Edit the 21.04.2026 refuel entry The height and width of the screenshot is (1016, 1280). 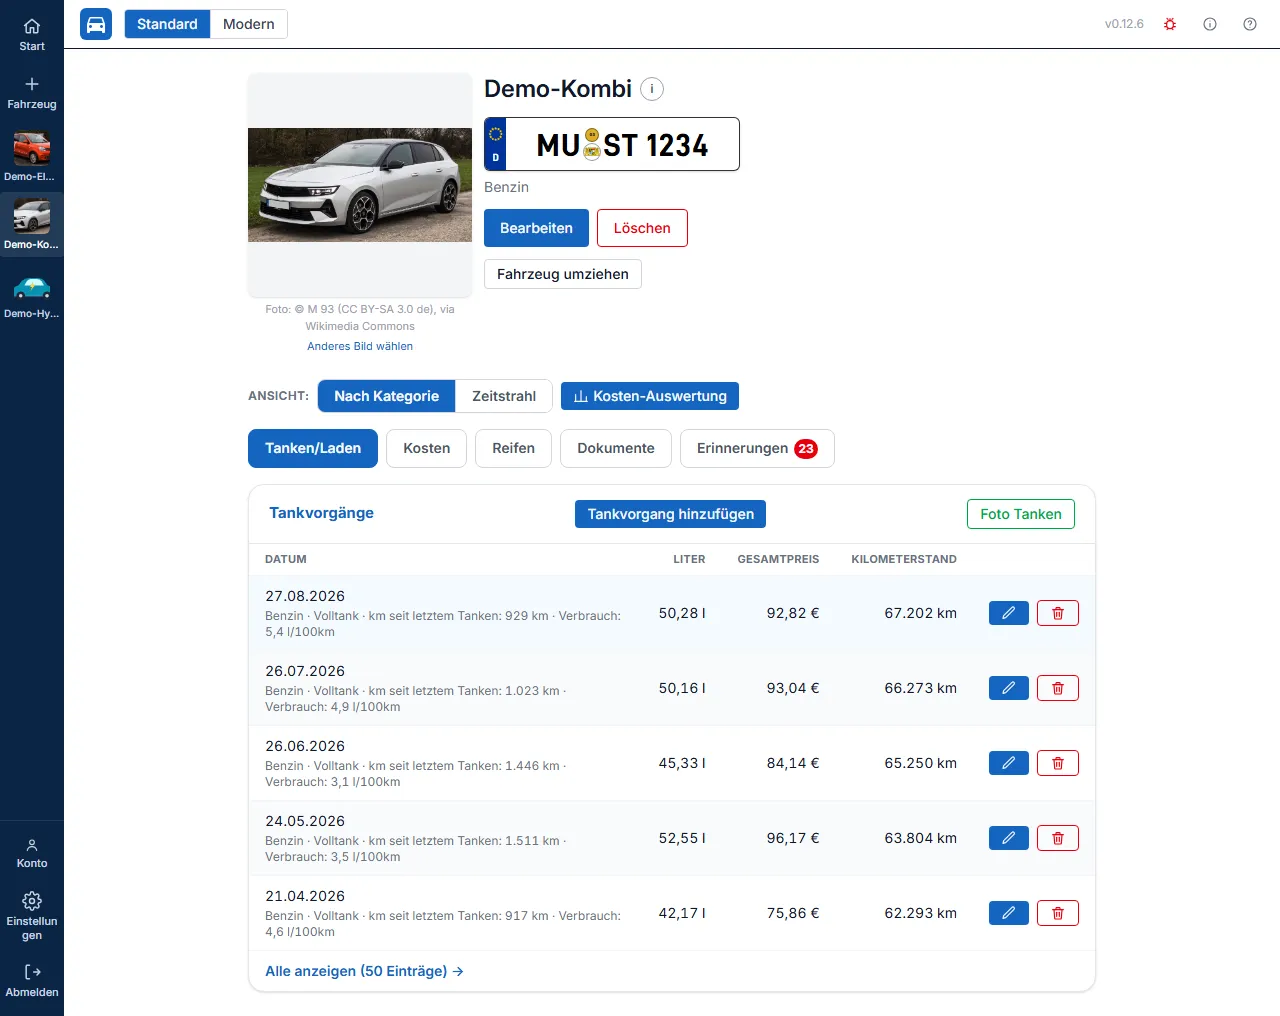1009,913
